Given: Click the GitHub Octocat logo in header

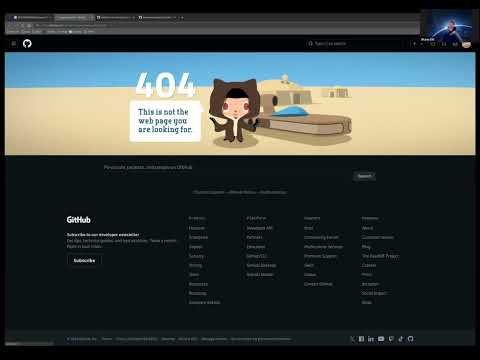Looking at the screenshot, I should click(x=27, y=44).
